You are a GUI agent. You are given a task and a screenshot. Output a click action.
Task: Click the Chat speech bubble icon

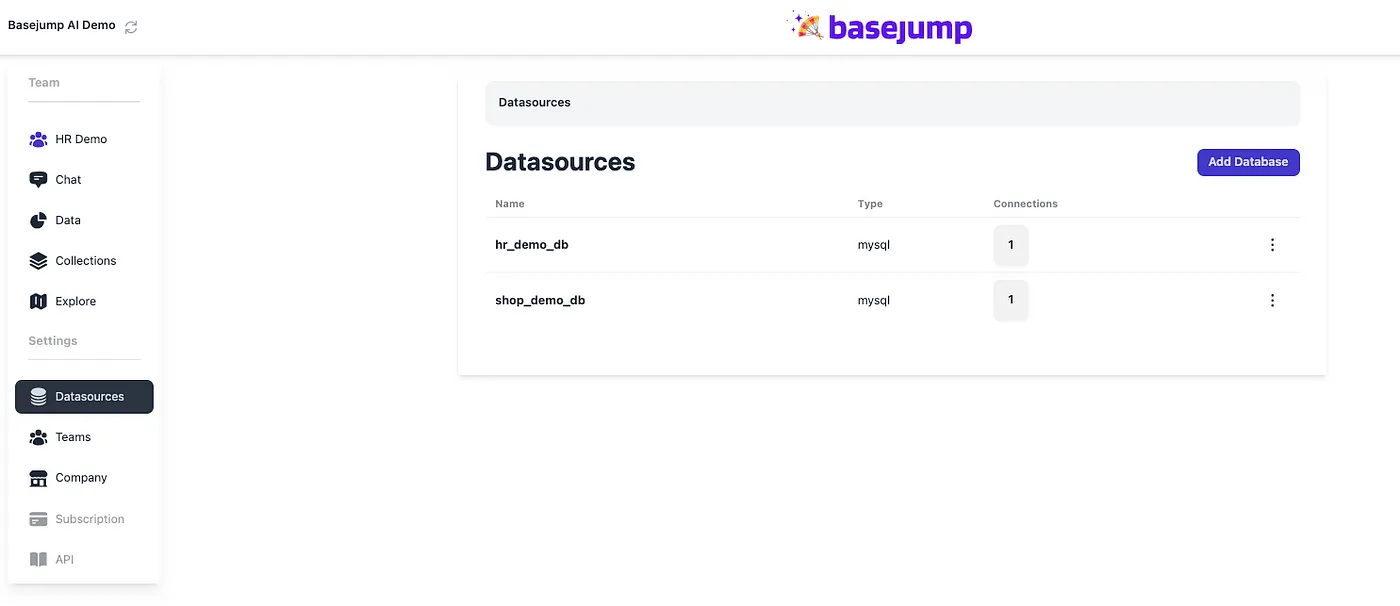tap(38, 180)
